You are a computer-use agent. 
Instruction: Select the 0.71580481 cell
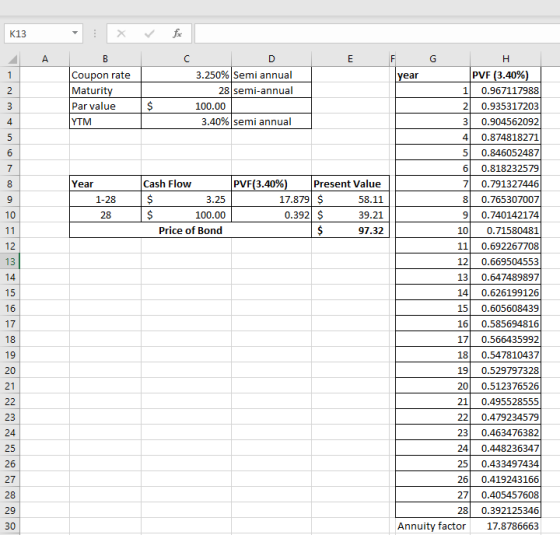click(506, 230)
